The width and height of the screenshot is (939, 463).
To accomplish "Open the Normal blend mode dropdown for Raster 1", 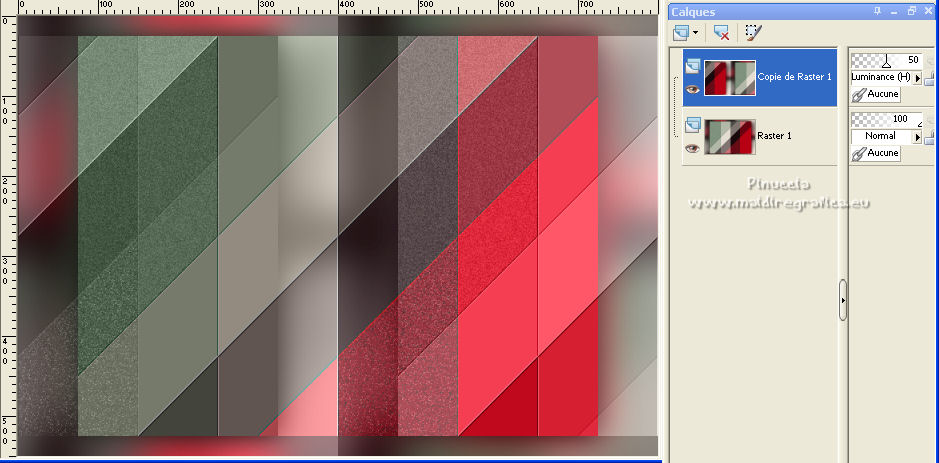I will coord(917,137).
